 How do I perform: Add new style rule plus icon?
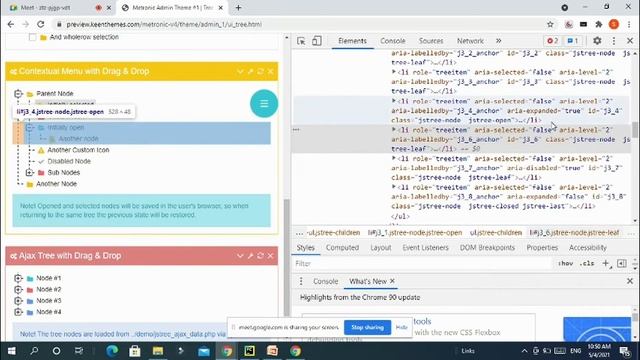(606, 264)
